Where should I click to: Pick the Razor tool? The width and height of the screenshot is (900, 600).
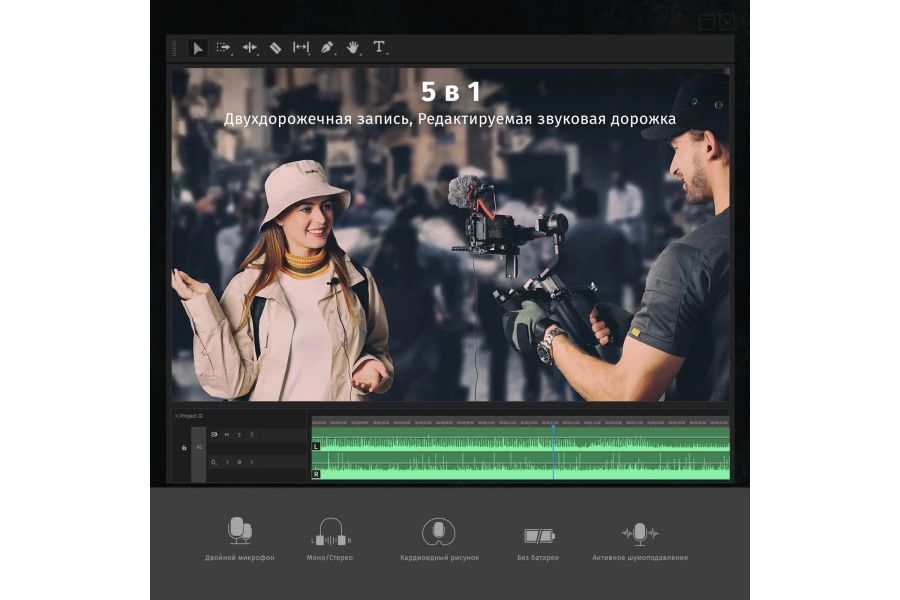(x=275, y=47)
